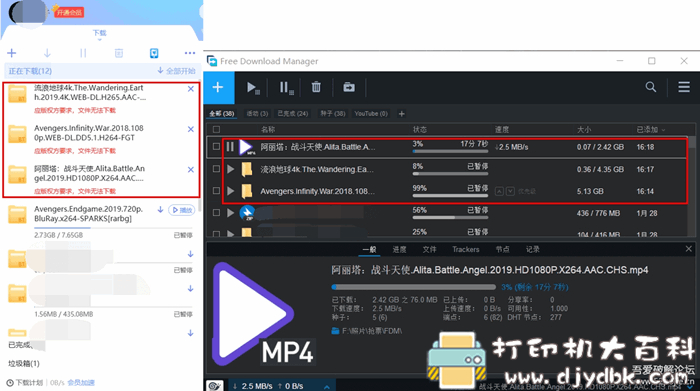Start selected downloads in FDM toolbar
700x391 pixels.
click(253, 87)
